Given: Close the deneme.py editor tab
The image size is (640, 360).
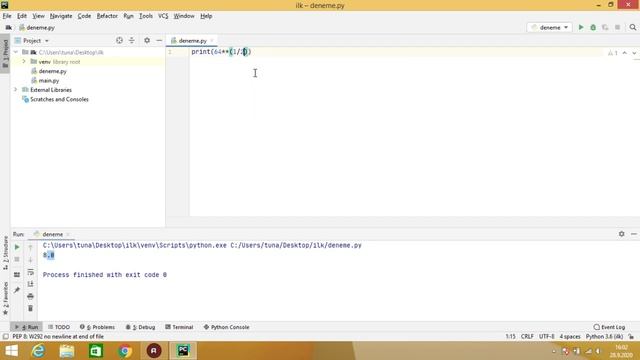Looking at the screenshot, I should (x=212, y=40).
